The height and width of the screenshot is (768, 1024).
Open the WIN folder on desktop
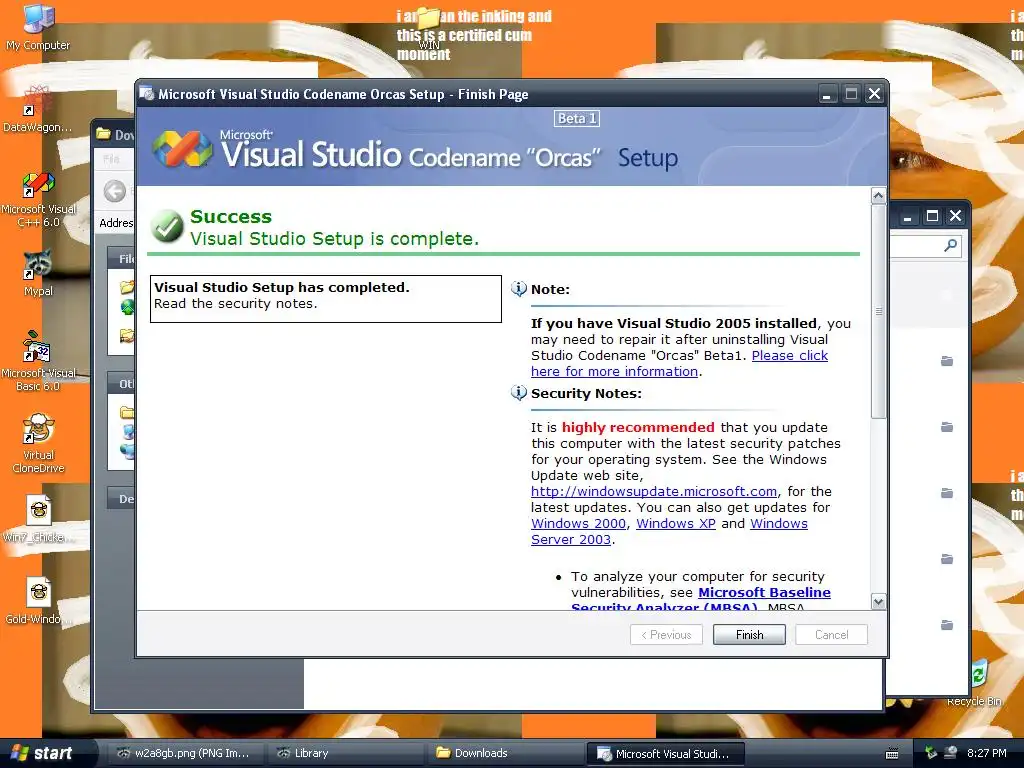pos(429,29)
